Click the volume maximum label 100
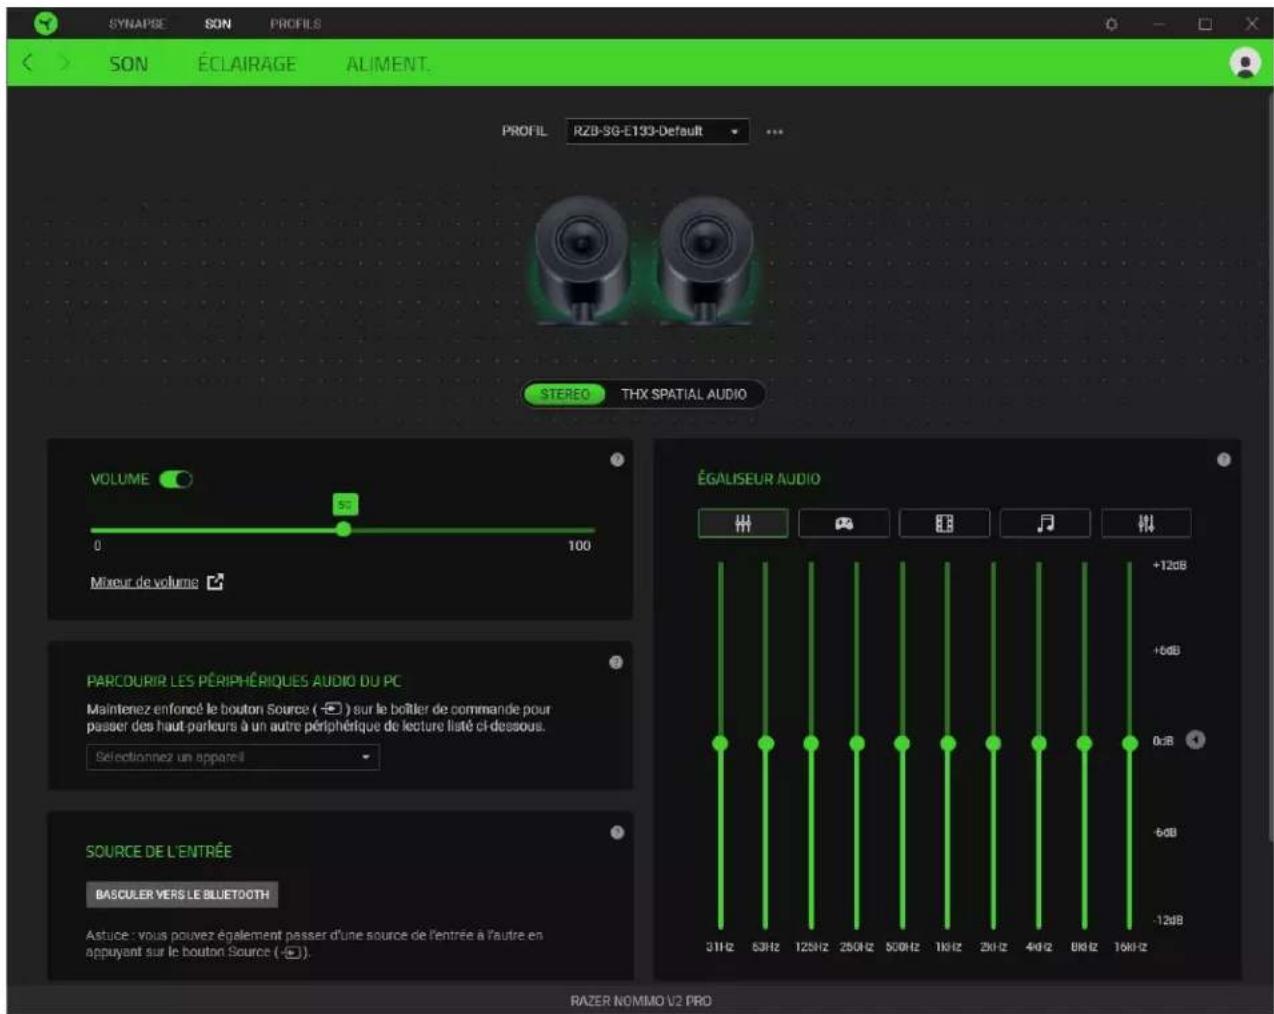 coord(579,545)
